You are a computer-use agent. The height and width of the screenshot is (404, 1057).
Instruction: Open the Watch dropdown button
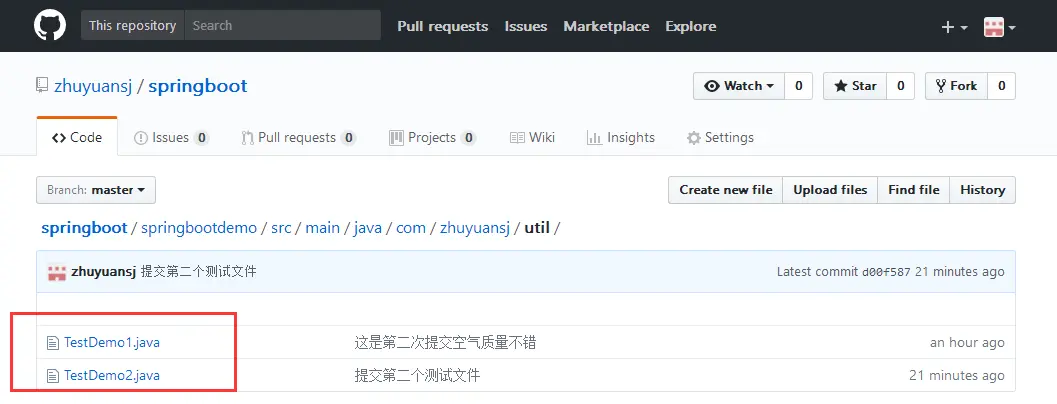[x=739, y=86]
